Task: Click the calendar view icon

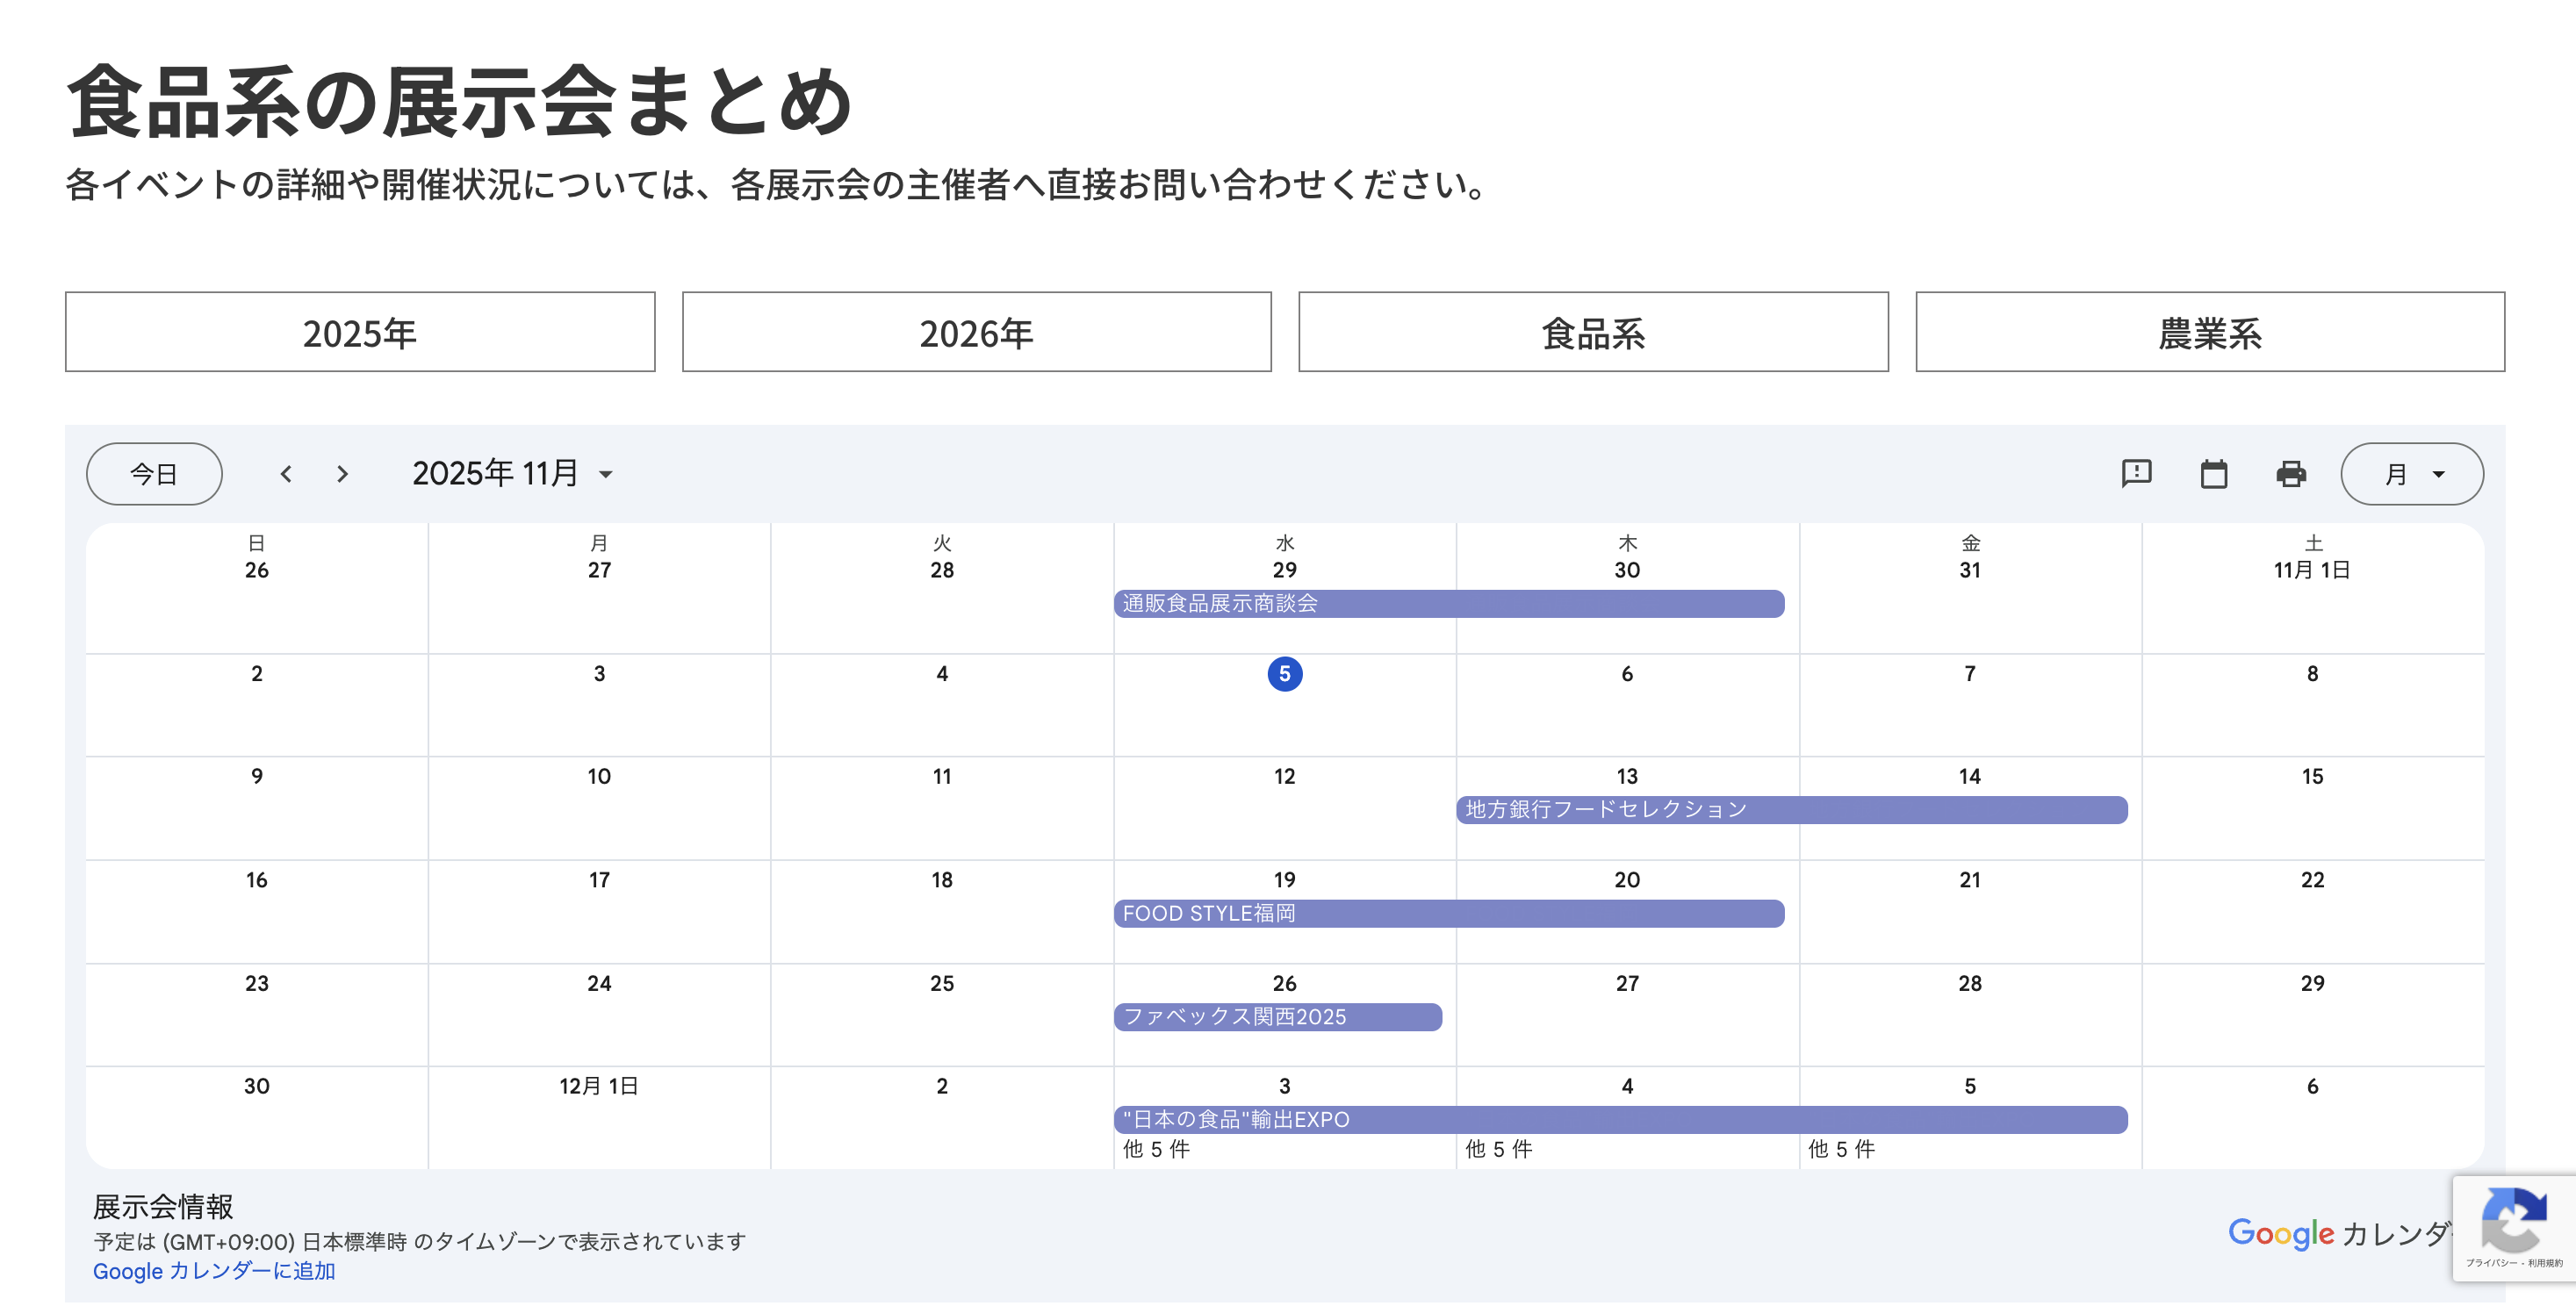Action: pos(2213,474)
